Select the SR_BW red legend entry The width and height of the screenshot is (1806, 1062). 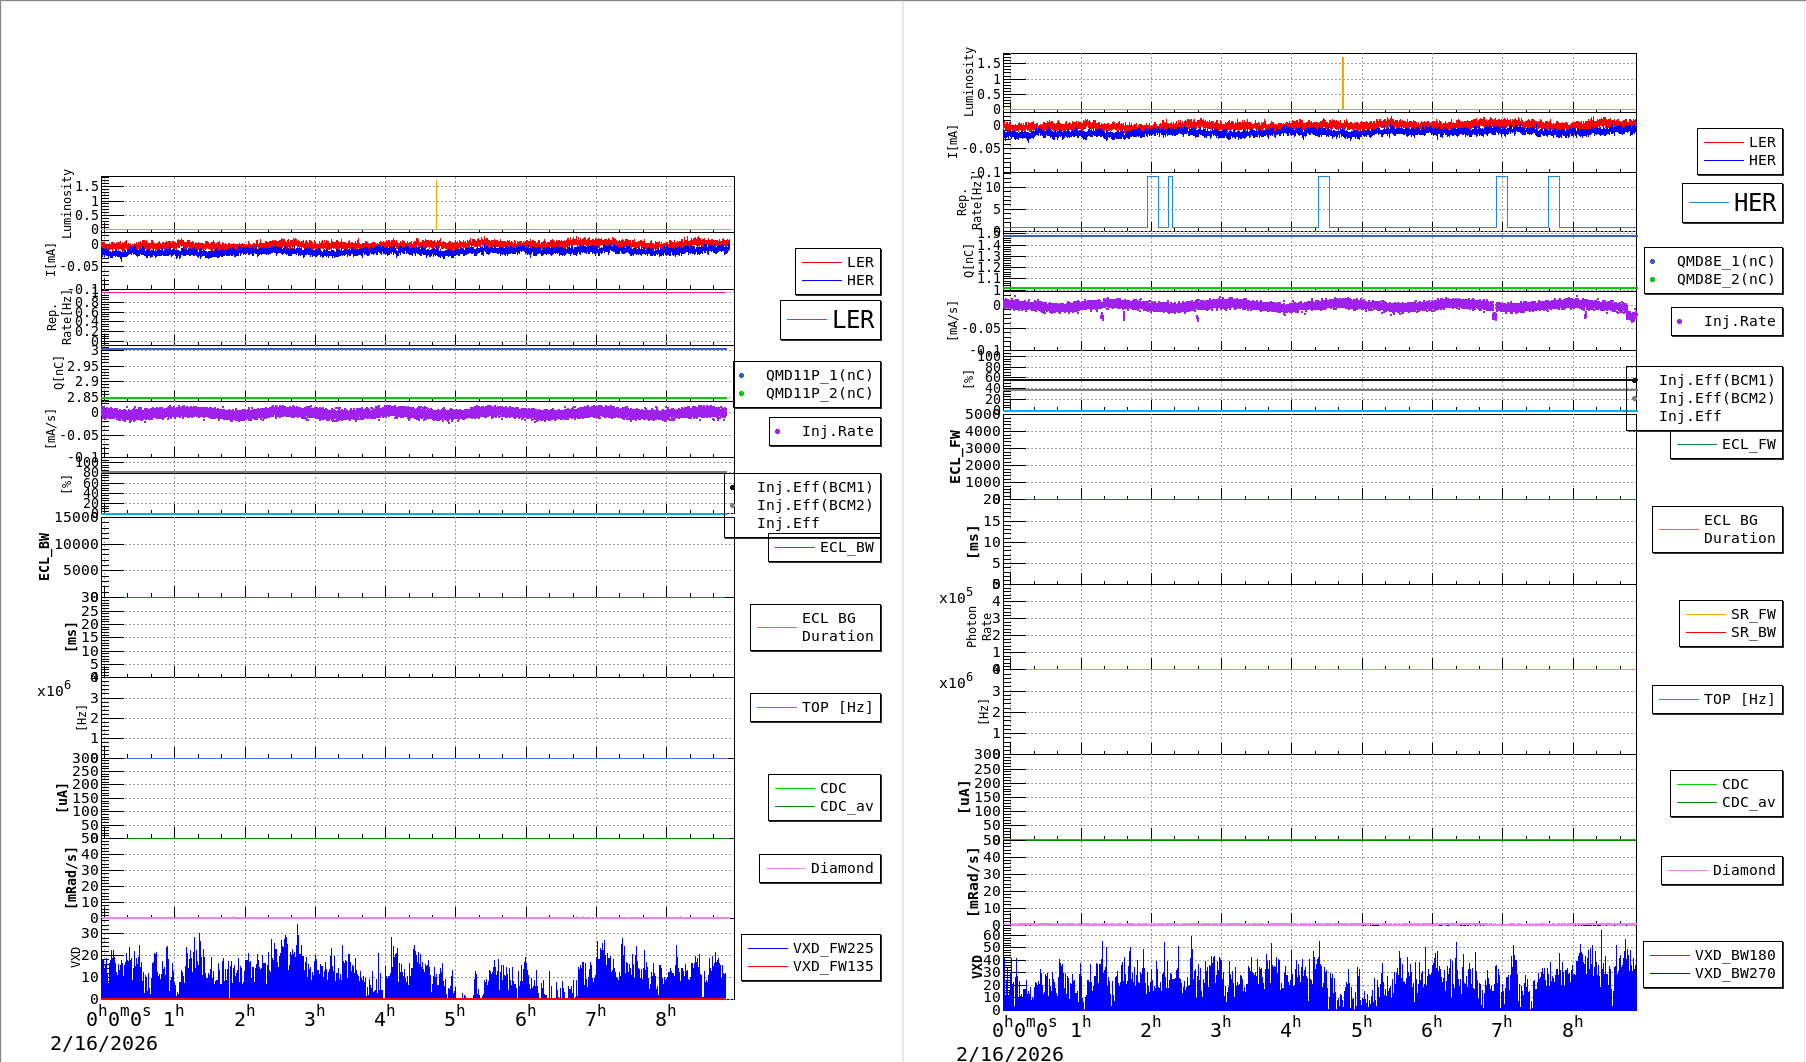(x=1732, y=632)
